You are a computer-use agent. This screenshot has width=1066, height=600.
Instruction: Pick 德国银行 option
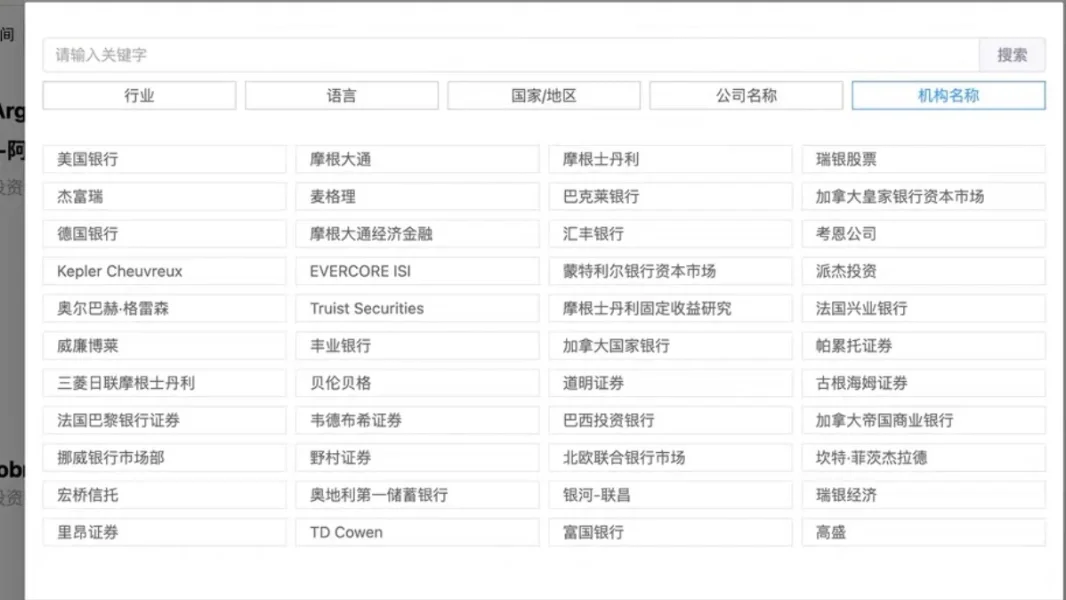point(165,234)
